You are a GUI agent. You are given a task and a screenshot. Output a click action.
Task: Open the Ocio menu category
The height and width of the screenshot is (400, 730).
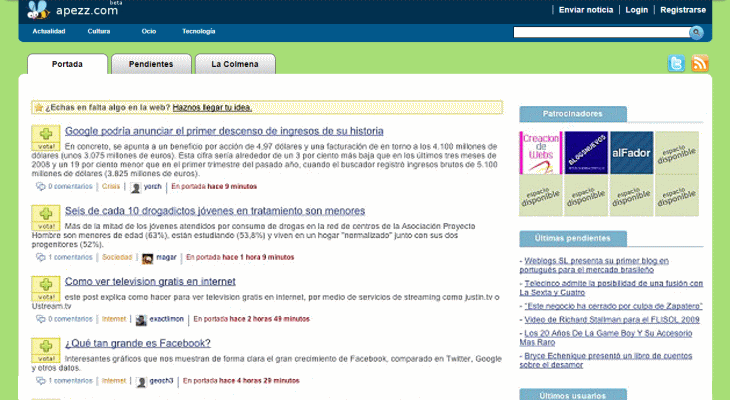click(x=149, y=31)
